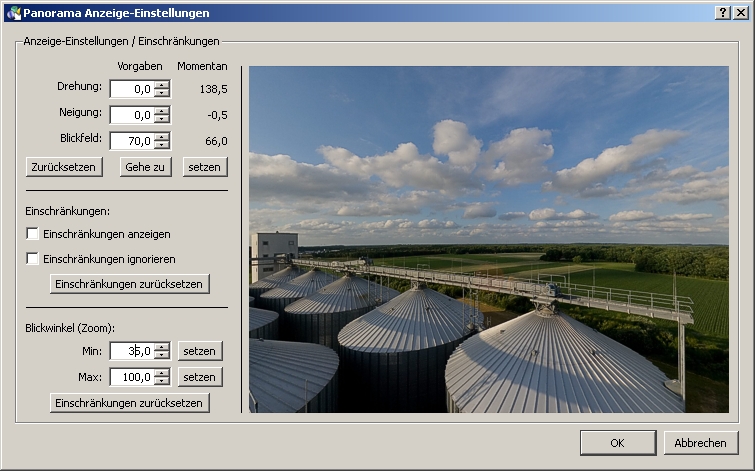This screenshot has width=755, height=471.
Task: Click the Gehe zu button
Action: point(145,167)
